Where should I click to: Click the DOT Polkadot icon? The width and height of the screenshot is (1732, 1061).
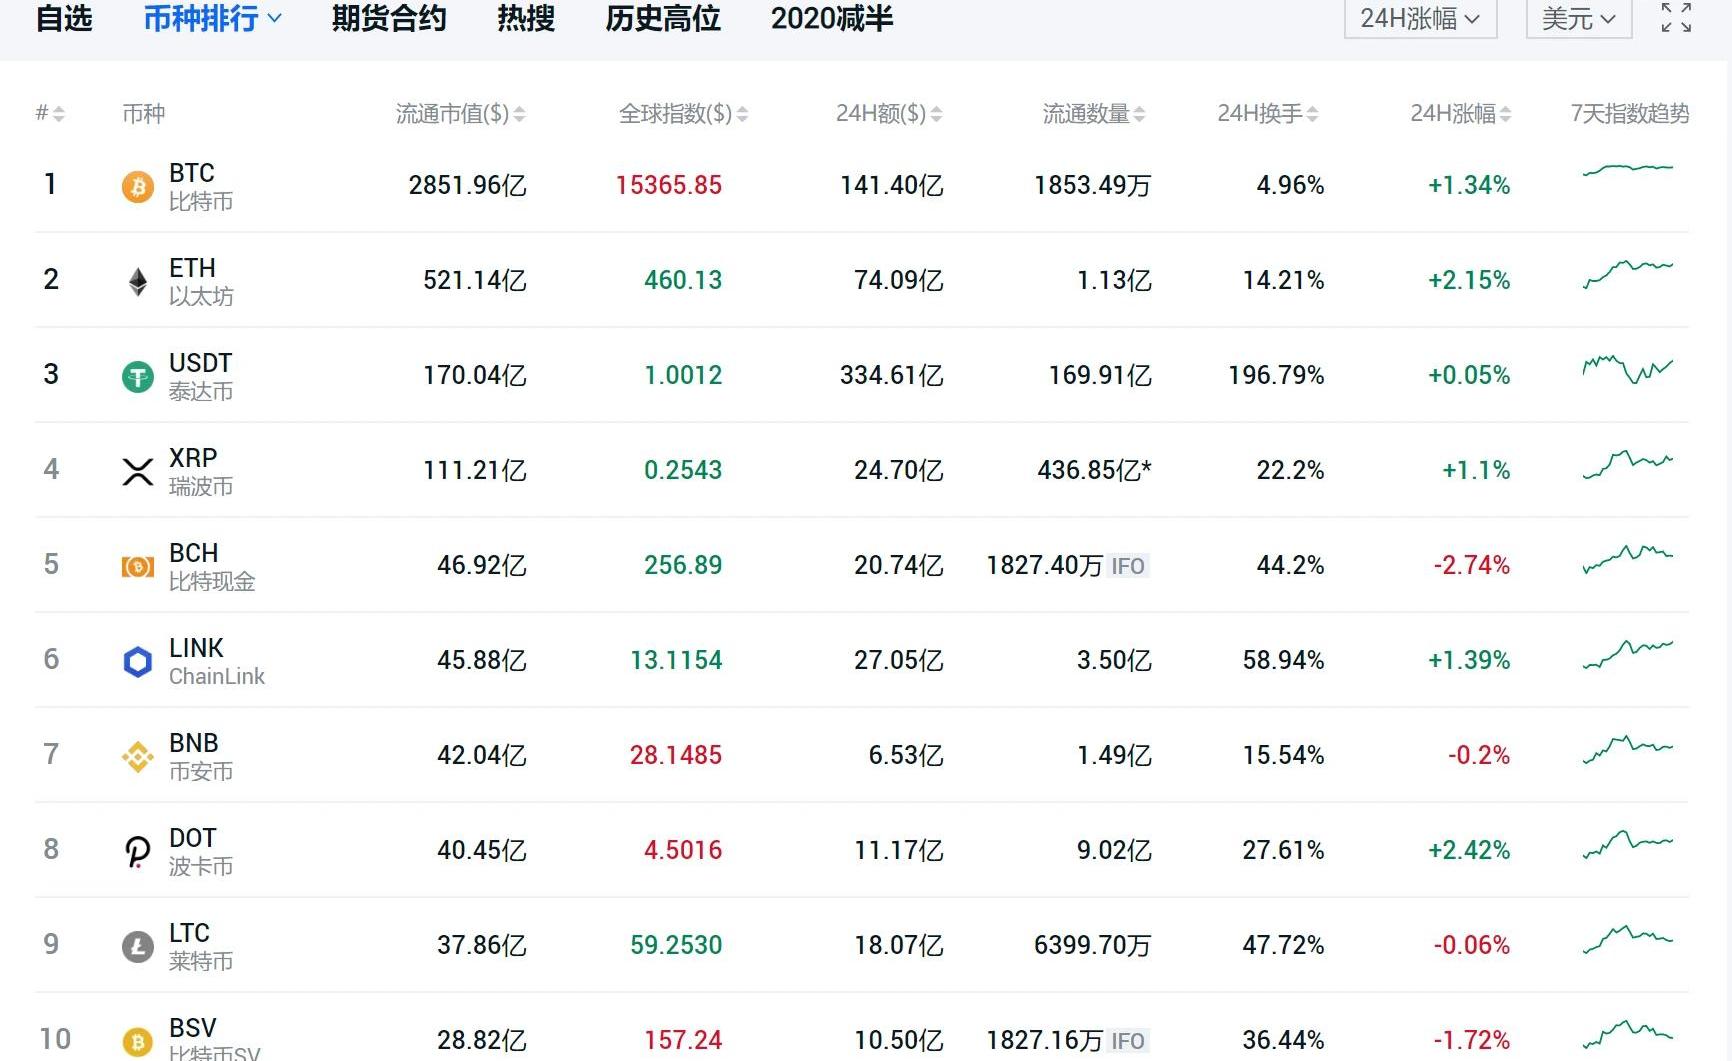[x=138, y=851]
